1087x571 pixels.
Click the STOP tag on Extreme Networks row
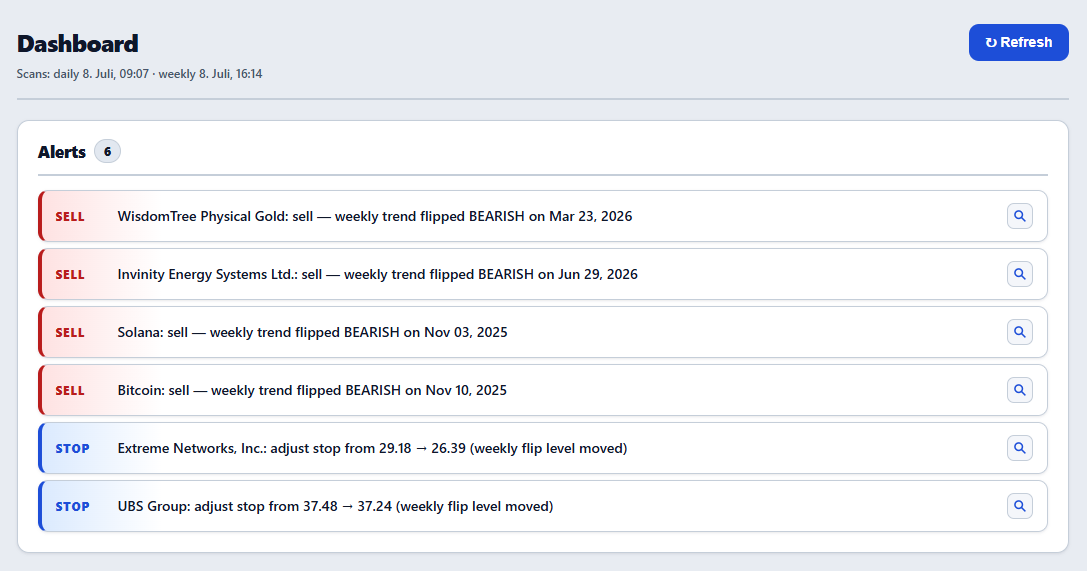tap(72, 449)
